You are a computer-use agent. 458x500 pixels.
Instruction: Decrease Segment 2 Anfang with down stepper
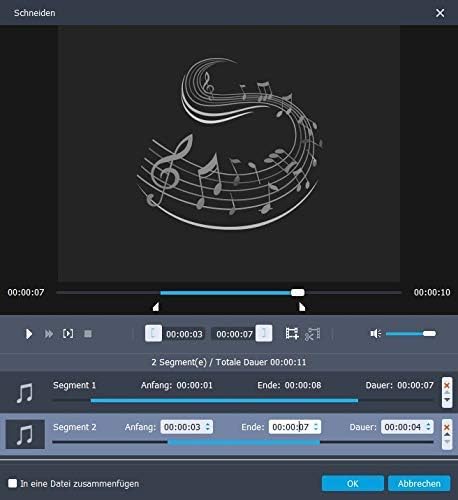[x=208, y=430]
